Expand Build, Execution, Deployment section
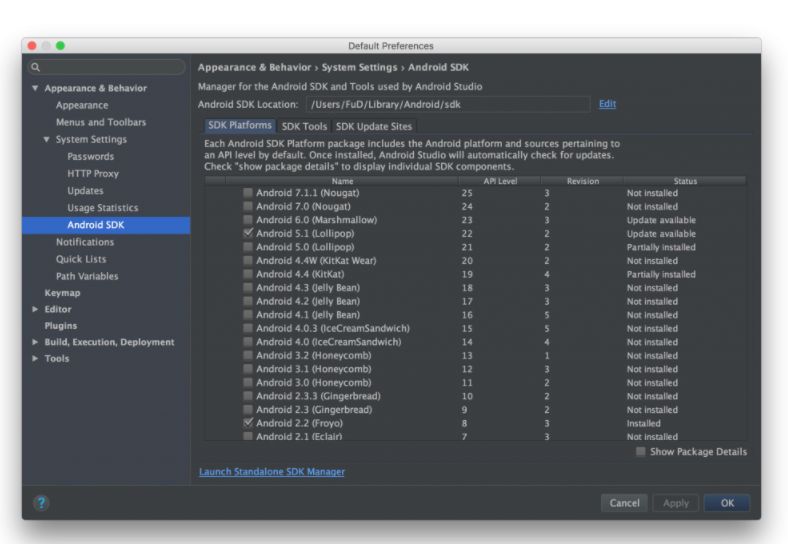Screen dimensions: 788x544 point(36,342)
